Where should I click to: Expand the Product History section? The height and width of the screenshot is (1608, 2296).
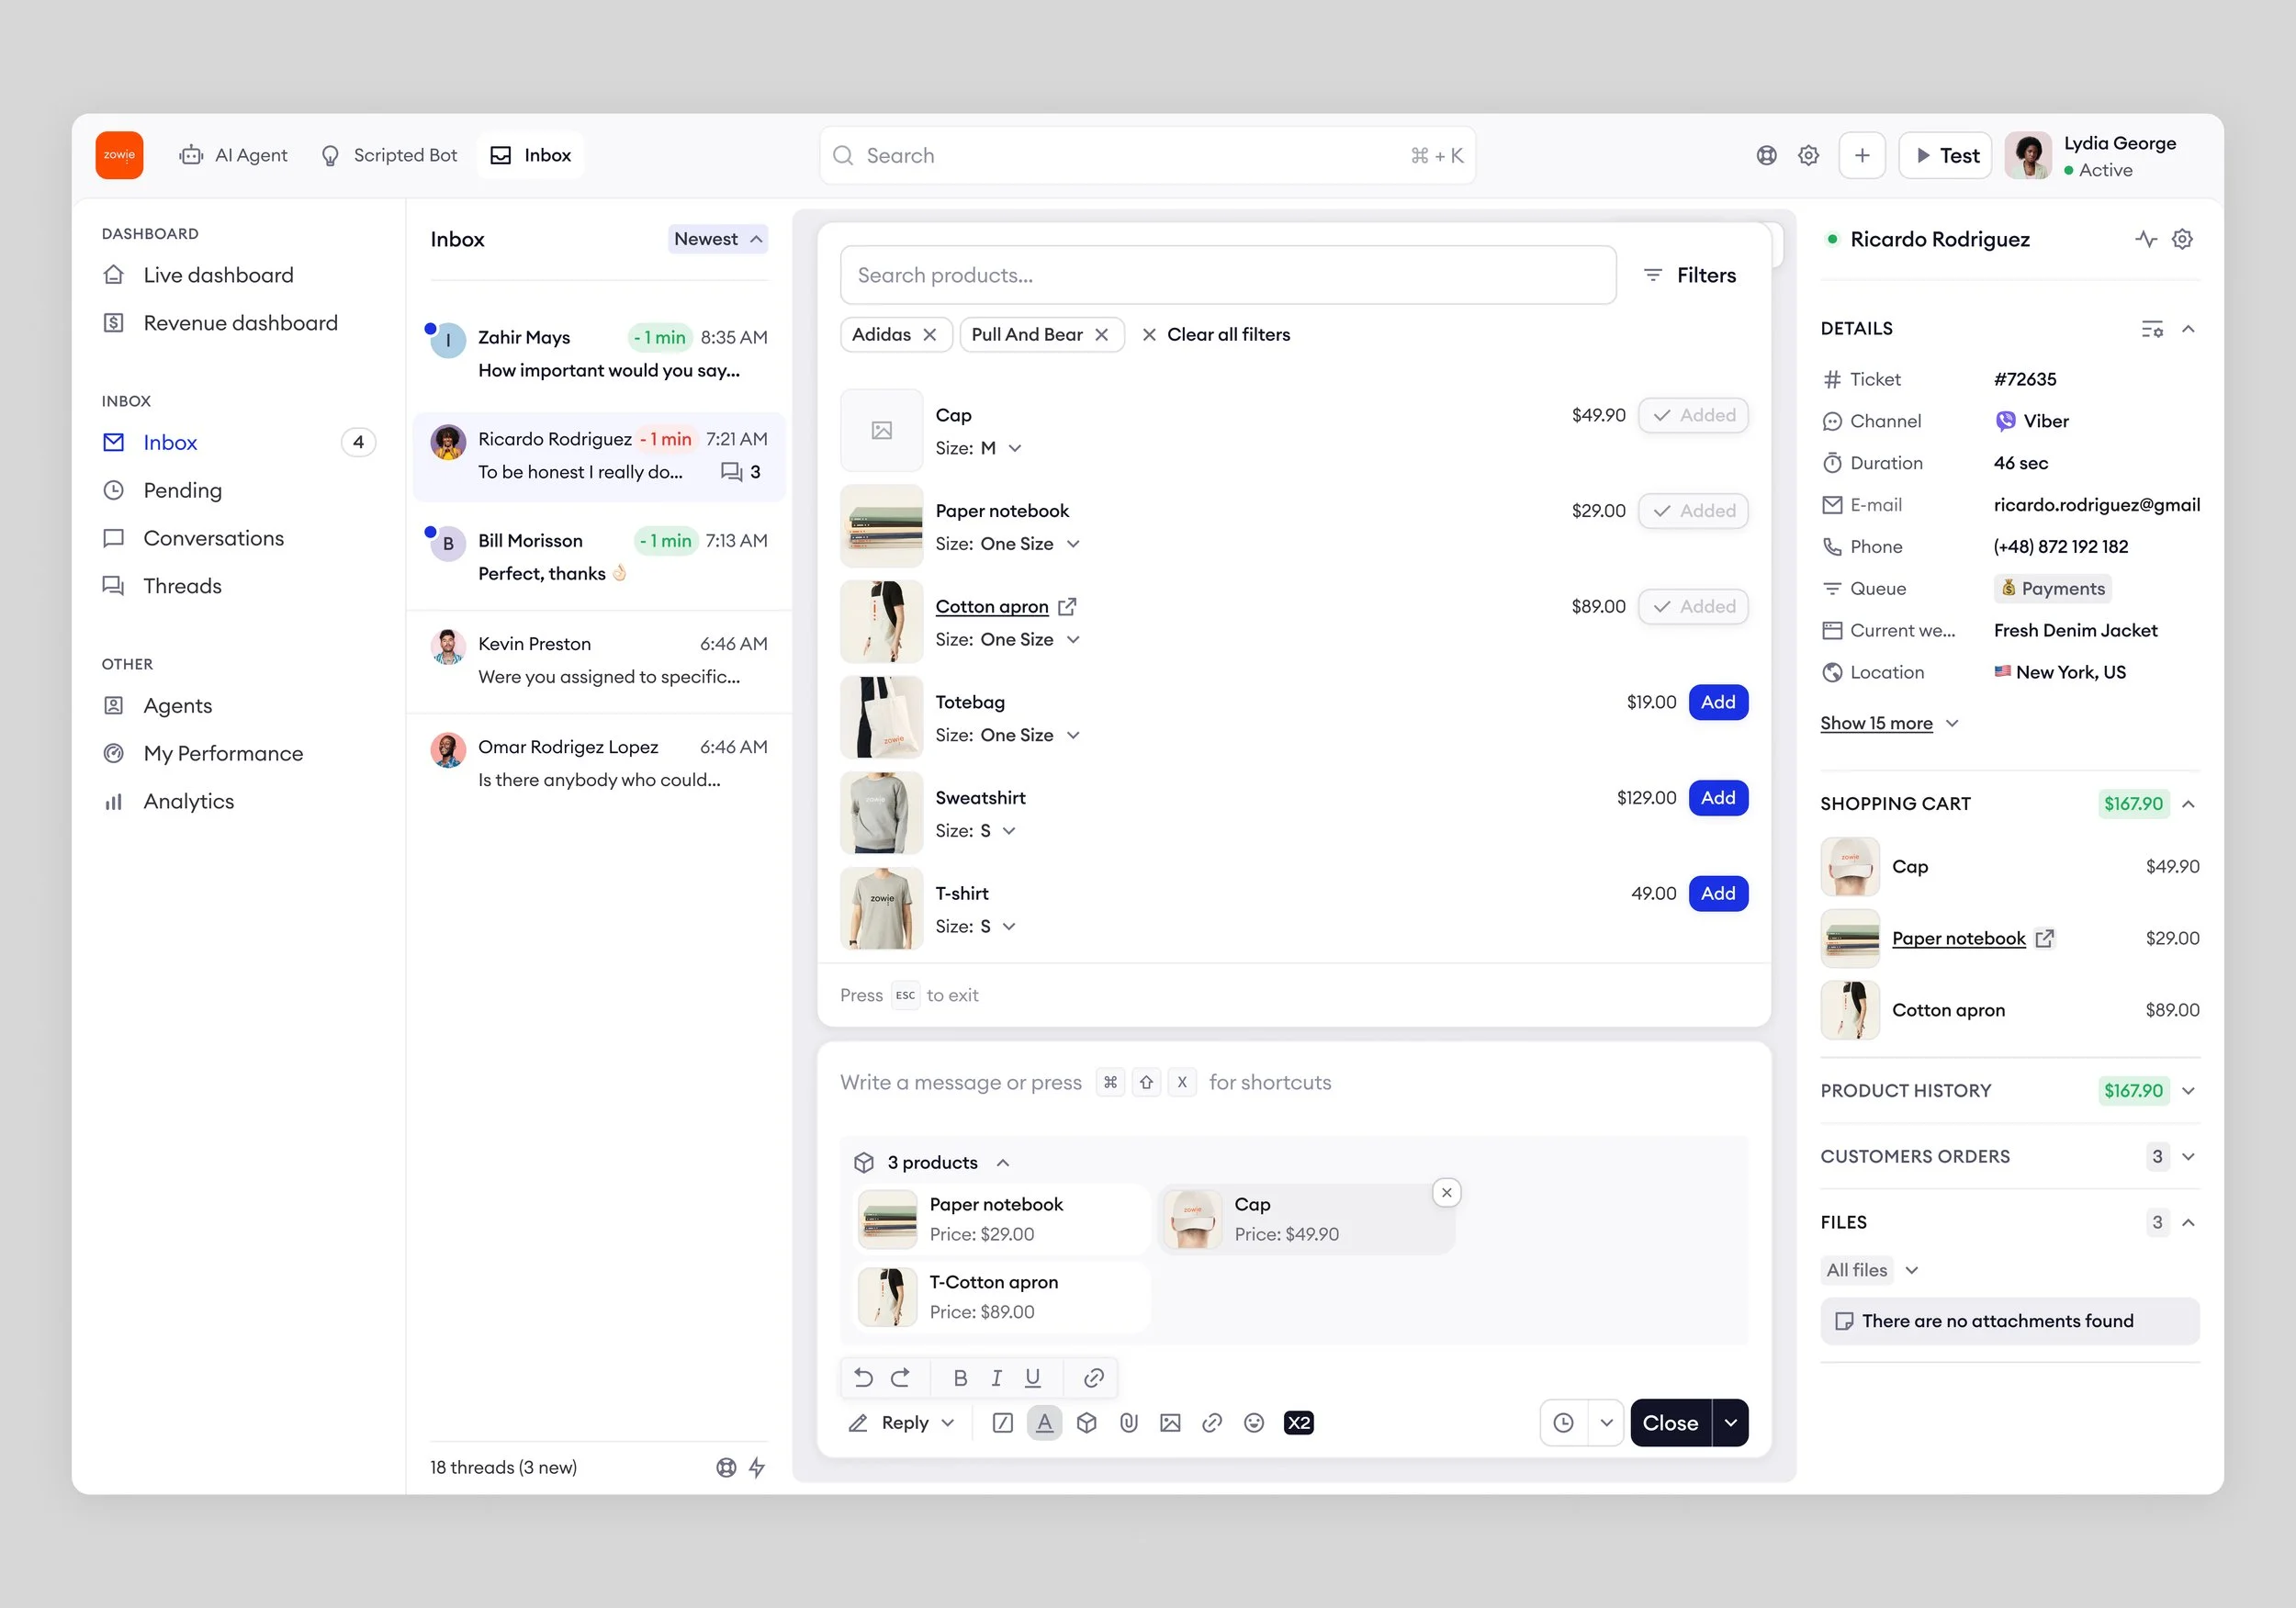click(2188, 1091)
